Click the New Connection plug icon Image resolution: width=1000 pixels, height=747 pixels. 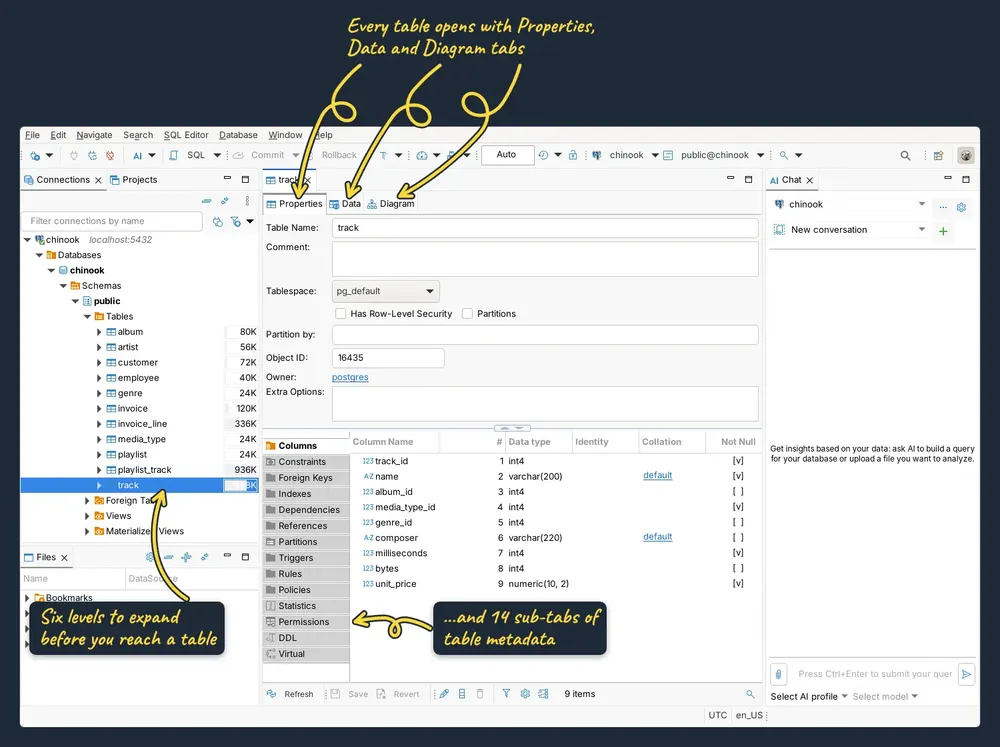click(35, 155)
